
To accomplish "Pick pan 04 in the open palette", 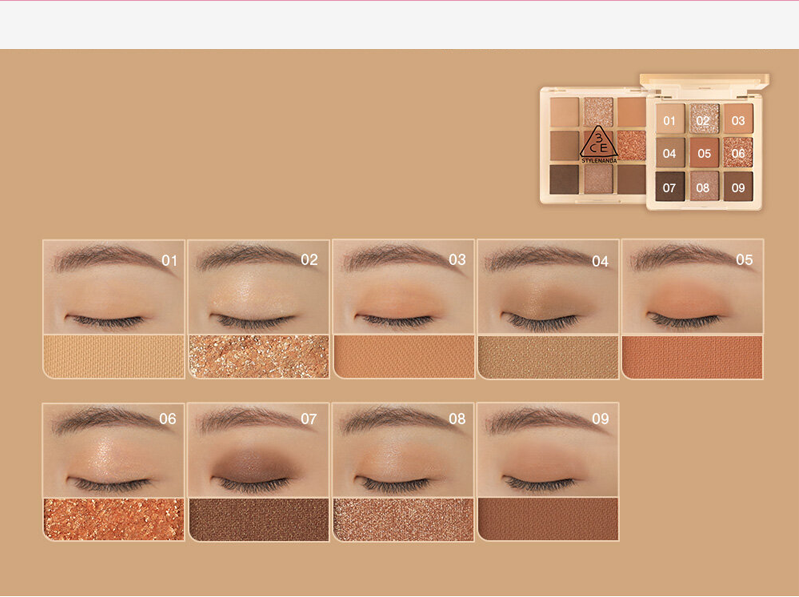I will pos(670,153).
